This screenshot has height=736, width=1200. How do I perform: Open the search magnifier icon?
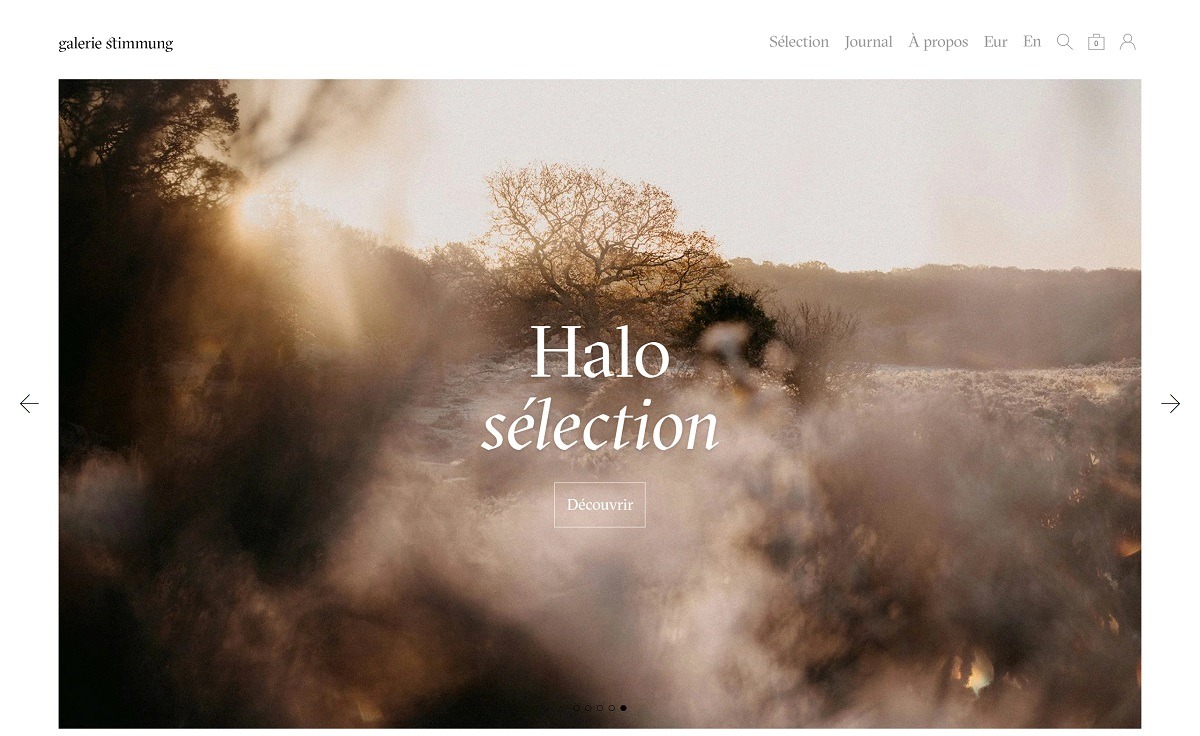click(1065, 42)
